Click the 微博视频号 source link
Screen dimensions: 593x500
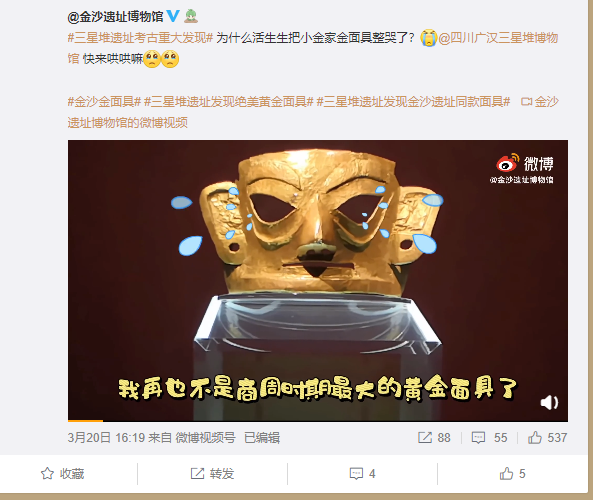(205, 438)
